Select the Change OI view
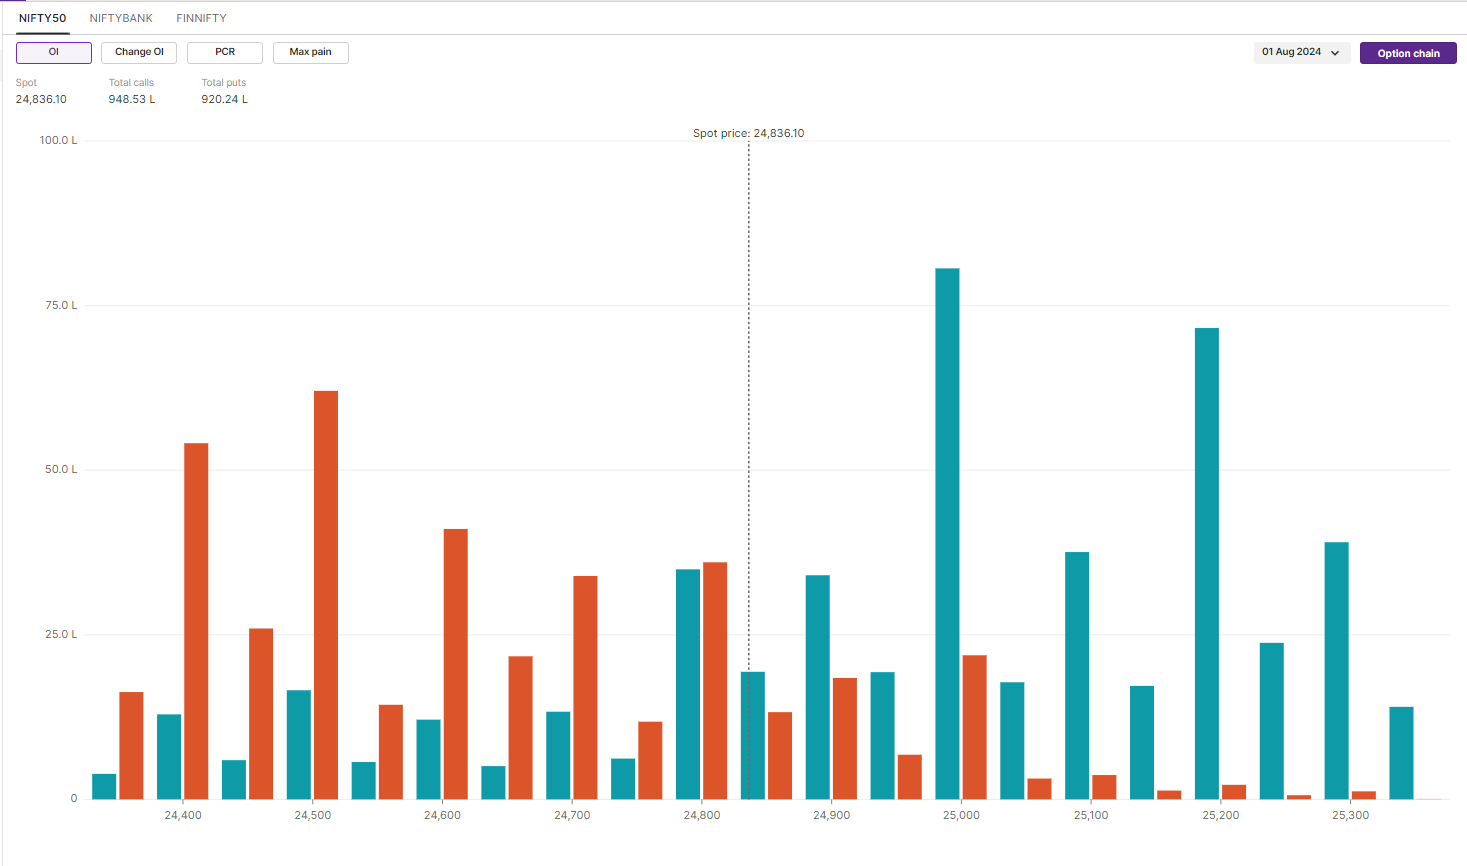 [139, 53]
